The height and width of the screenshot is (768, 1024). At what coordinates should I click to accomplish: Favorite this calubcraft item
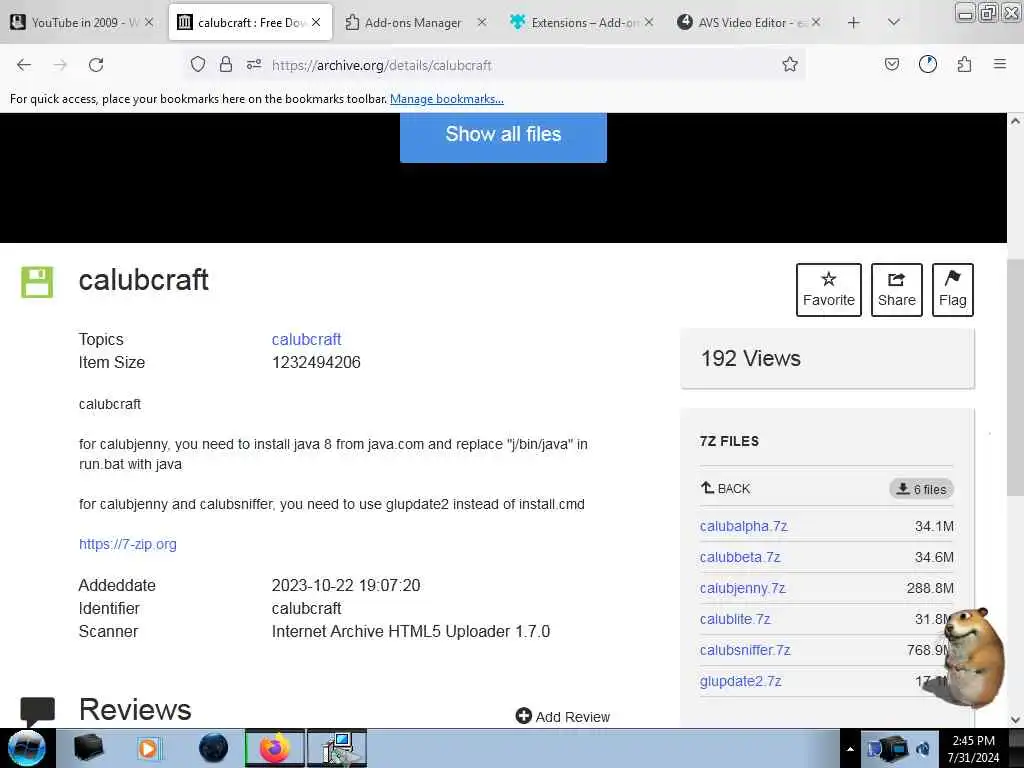click(829, 290)
